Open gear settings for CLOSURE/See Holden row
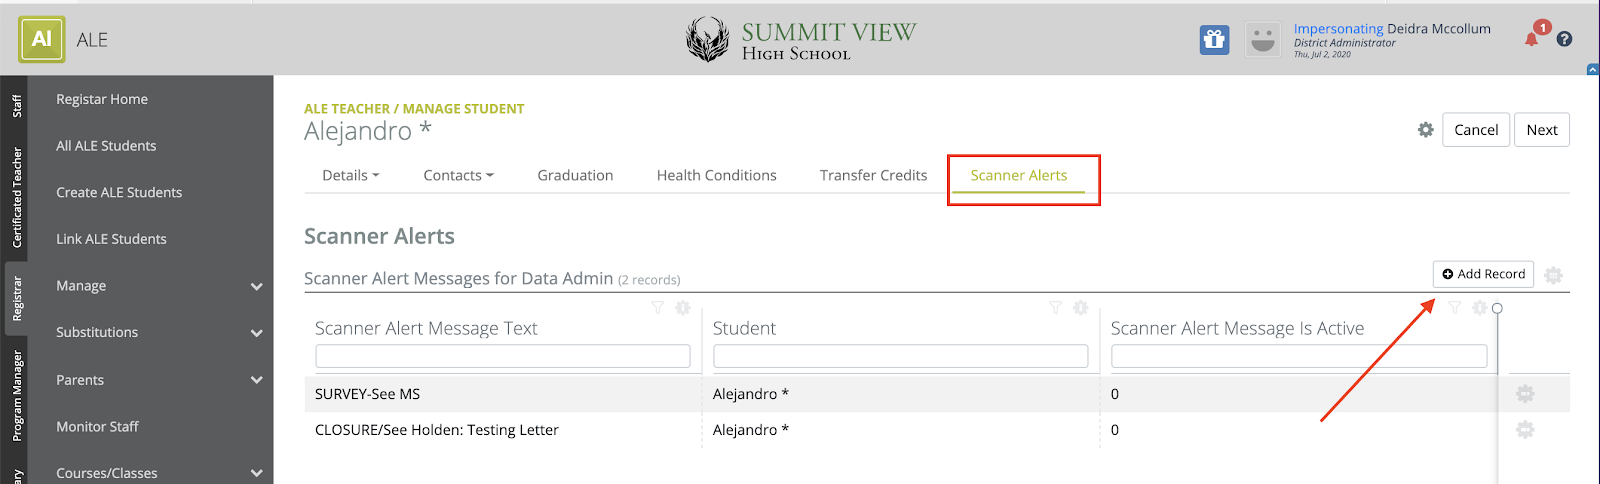Image resolution: width=1600 pixels, height=484 pixels. click(x=1525, y=430)
